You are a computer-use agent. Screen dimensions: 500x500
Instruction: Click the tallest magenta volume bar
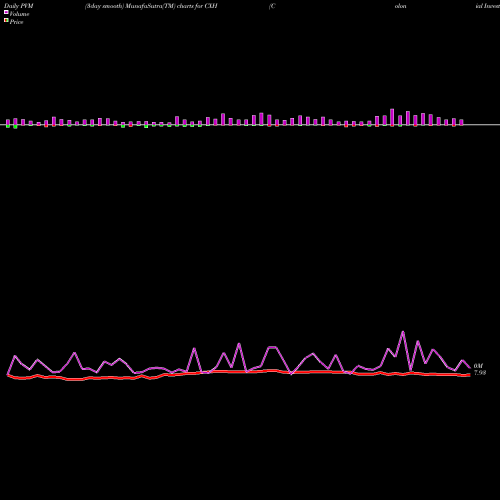tap(392, 117)
